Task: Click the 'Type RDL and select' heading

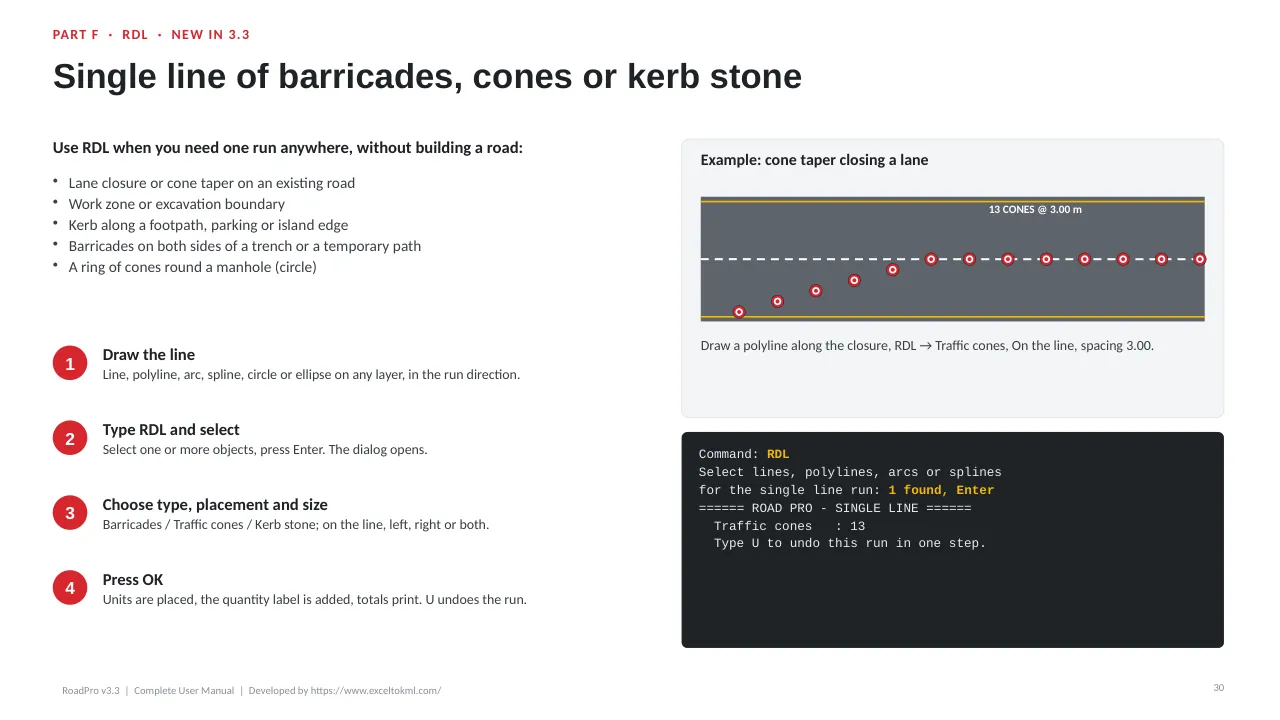Action: click(x=171, y=430)
